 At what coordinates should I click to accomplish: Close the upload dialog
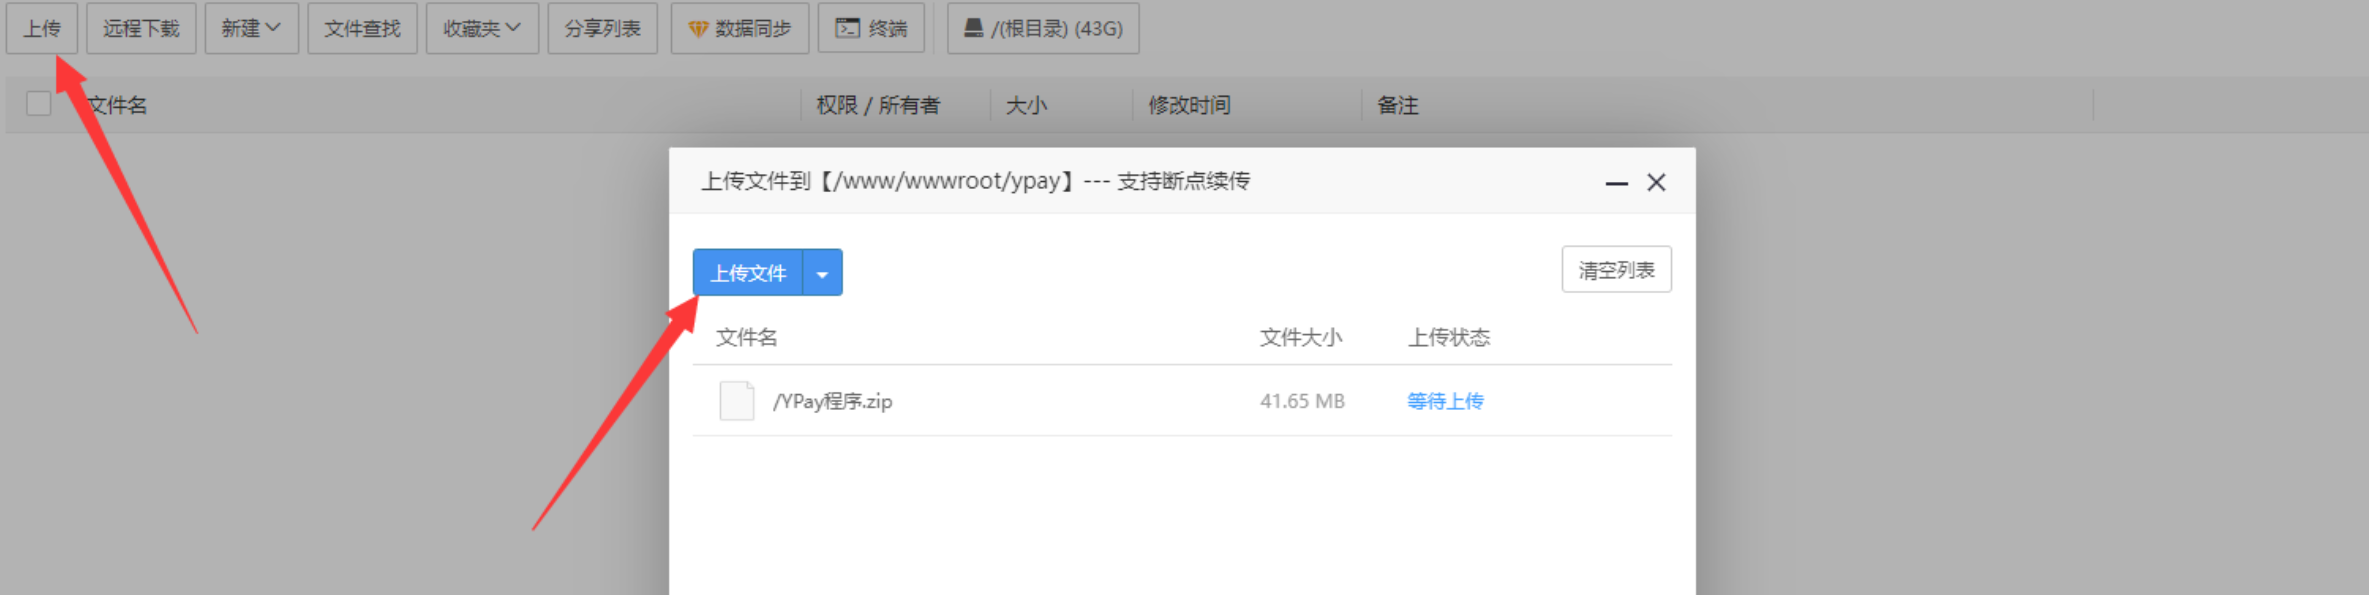pyautogui.click(x=1656, y=182)
